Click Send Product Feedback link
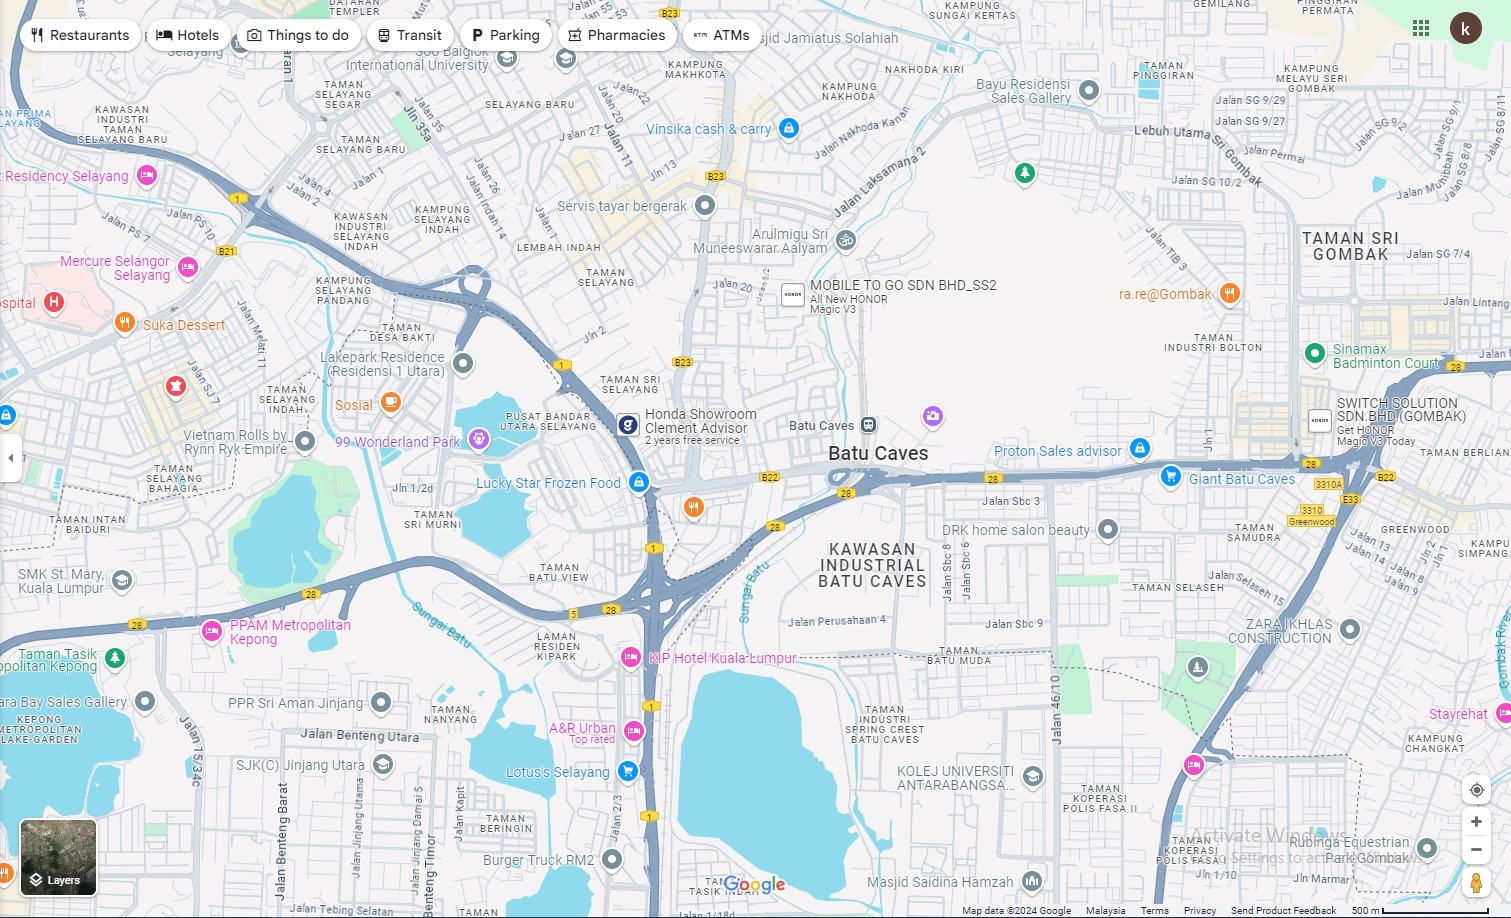The height and width of the screenshot is (918, 1511). click(x=1283, y=911)
